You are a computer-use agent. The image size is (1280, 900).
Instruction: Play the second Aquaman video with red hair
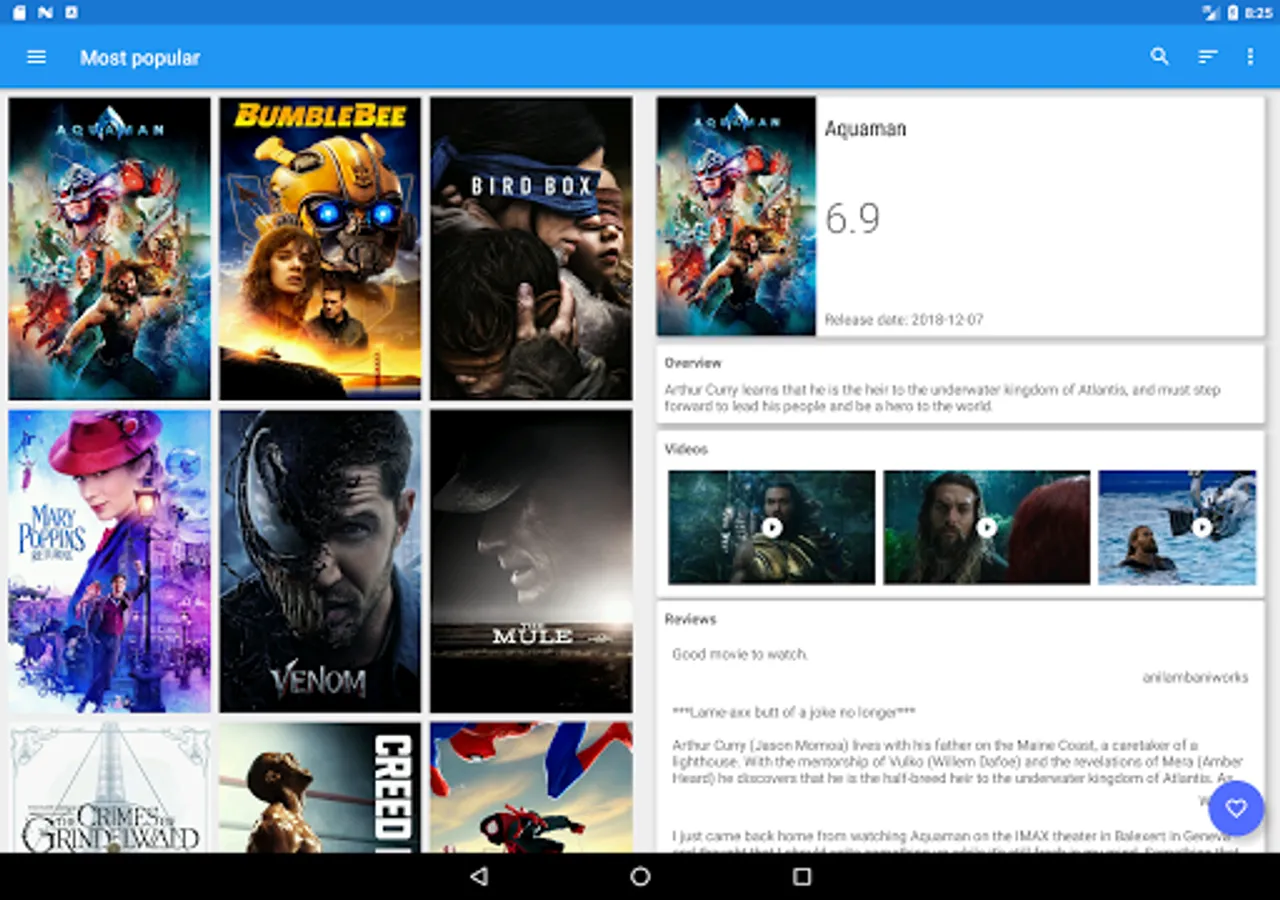[x=987, y=527]
